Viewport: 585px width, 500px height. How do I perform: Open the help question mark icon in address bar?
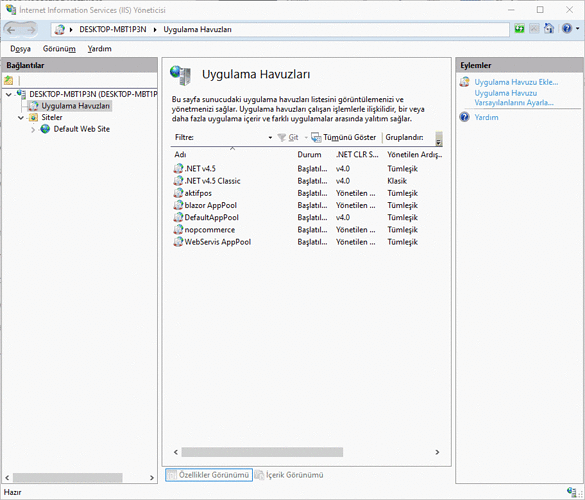tap(567, 28)
